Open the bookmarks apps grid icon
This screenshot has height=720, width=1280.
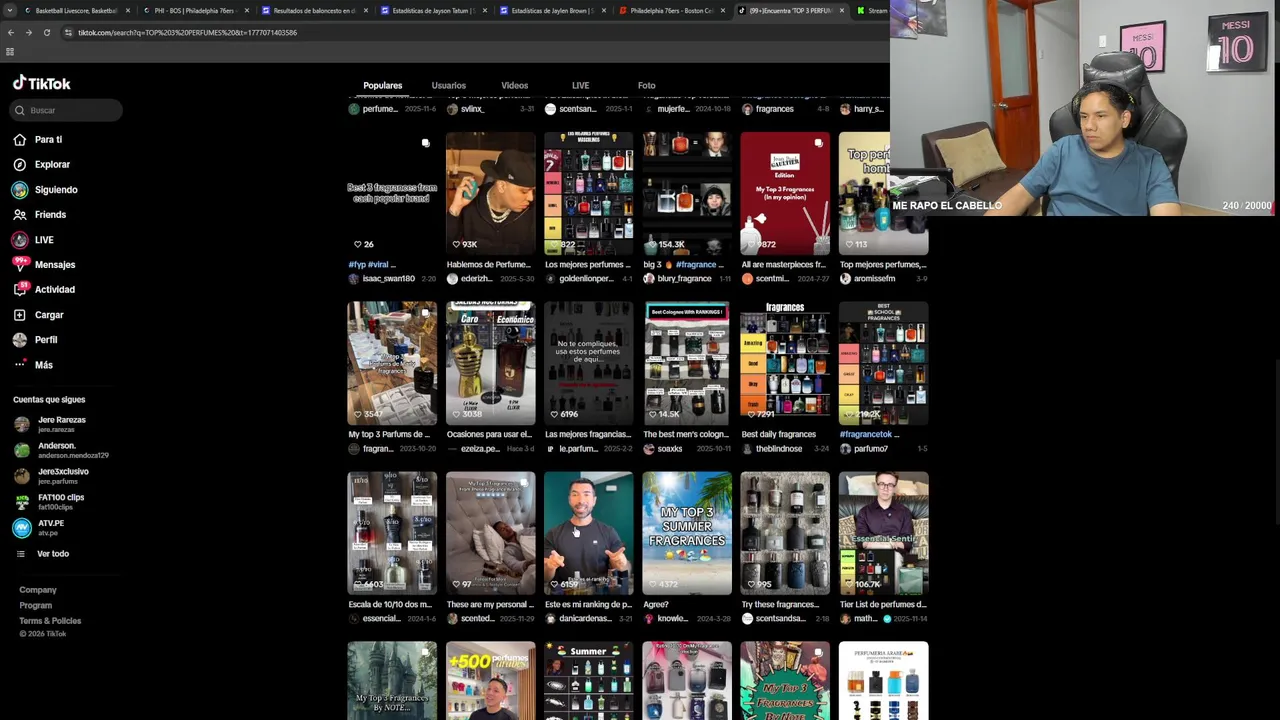click(10, 52)
